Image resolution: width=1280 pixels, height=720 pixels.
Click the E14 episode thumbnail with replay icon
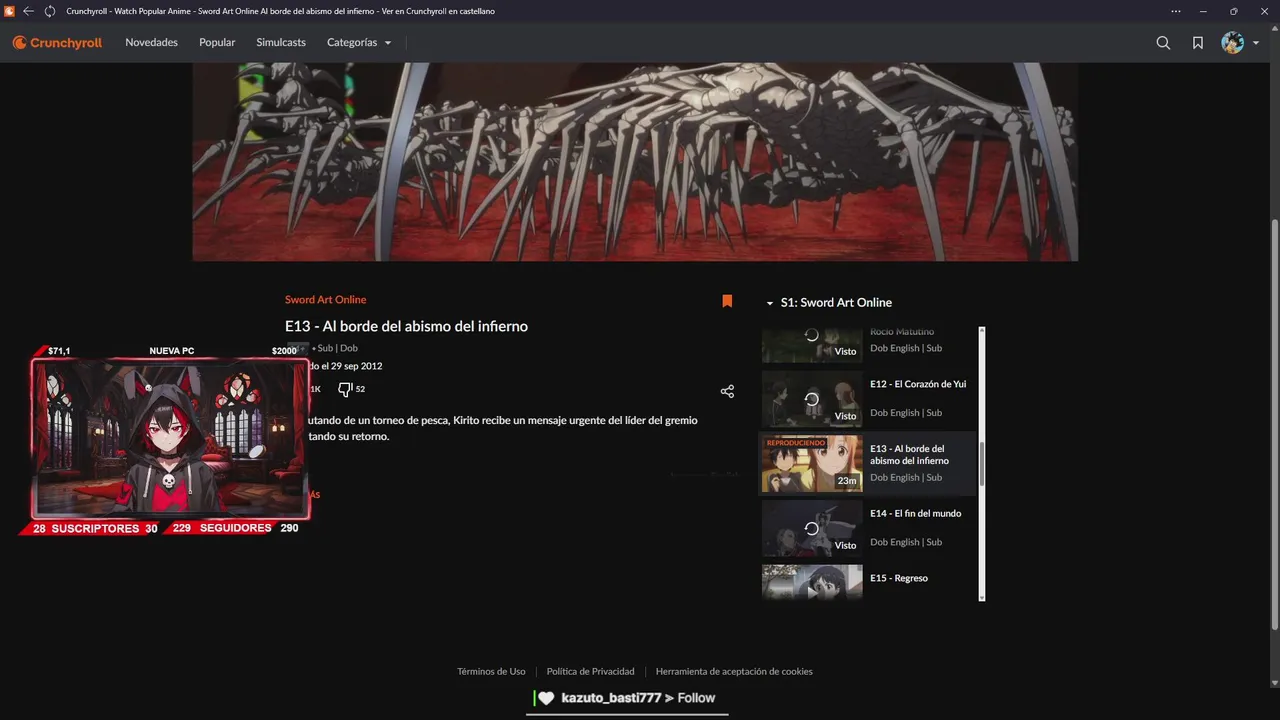tap(812, 528)
